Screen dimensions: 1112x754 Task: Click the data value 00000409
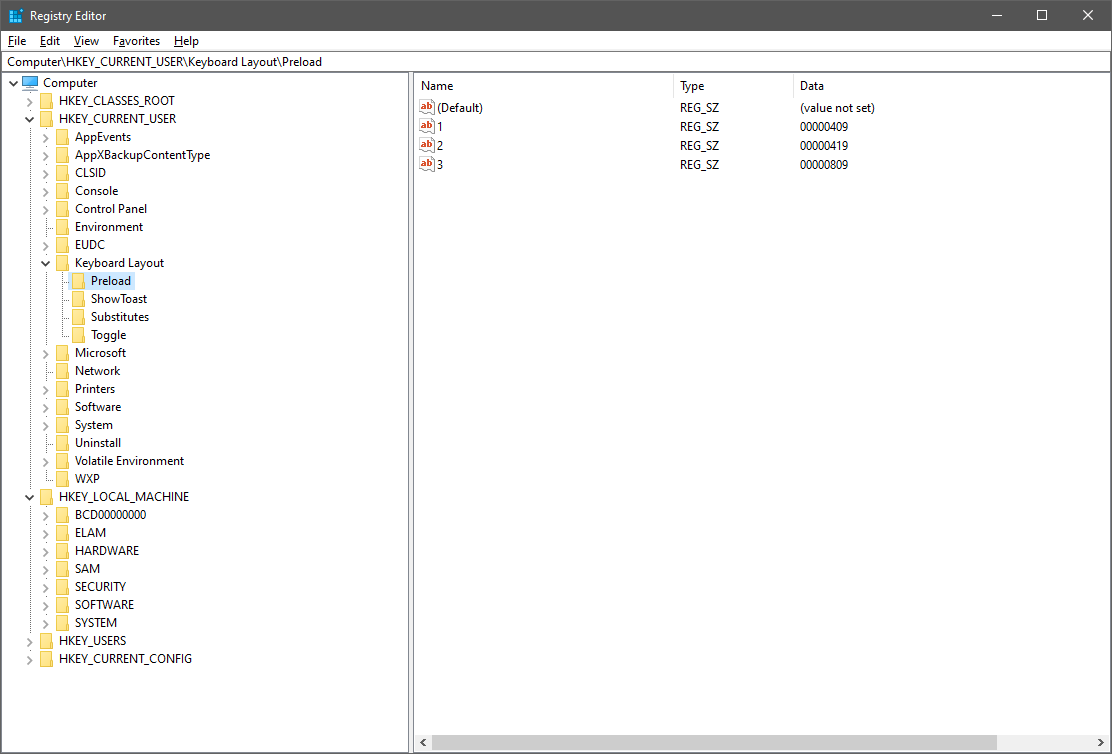click(x=824, y=127)
